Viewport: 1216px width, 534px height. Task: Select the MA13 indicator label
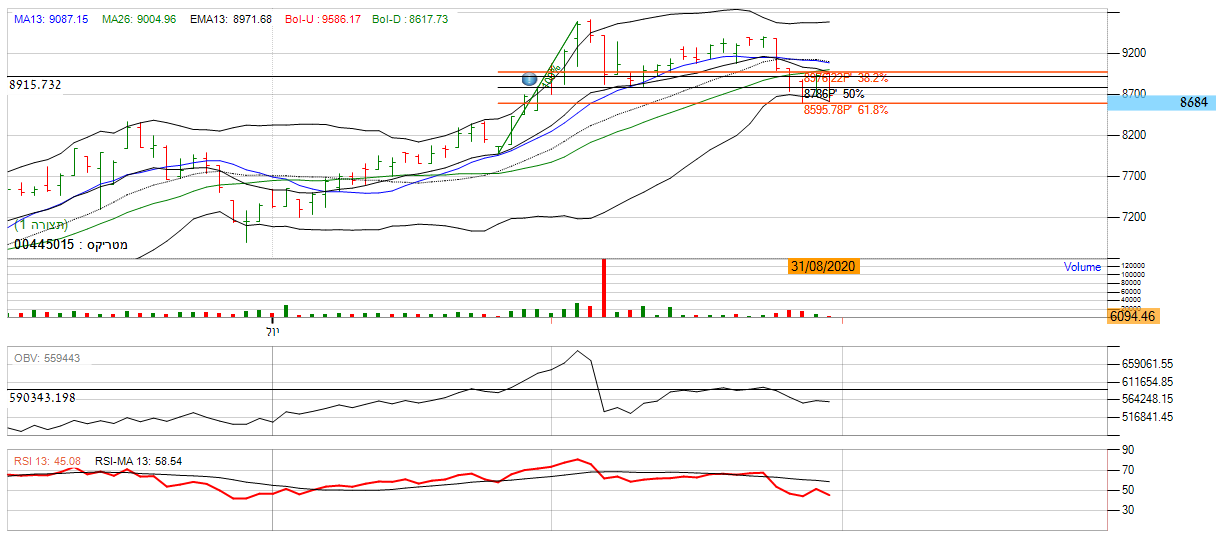point(51,20)
